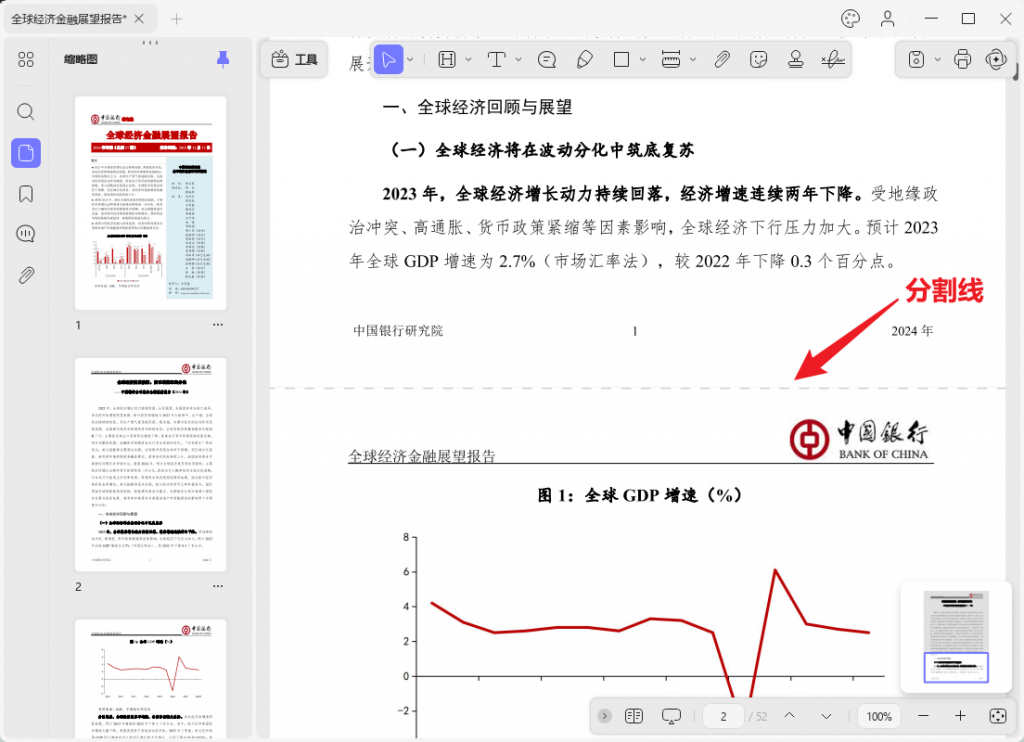Close the 全球经济金融展望报告 tab
The height and width of the screenshot is (742, 1024).
139,19
